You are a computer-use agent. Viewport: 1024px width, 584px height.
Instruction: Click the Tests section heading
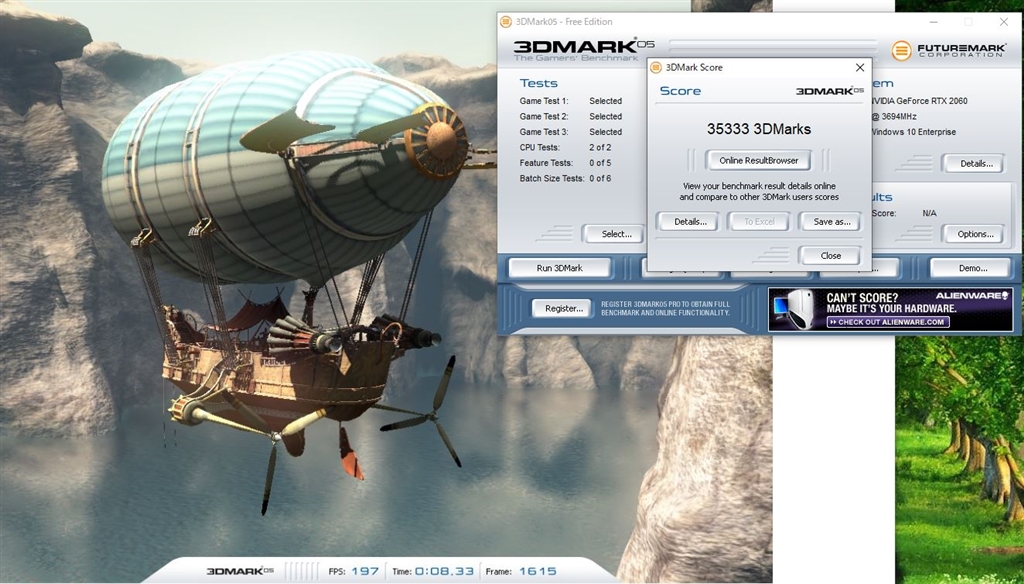click(x=538, y=83)
